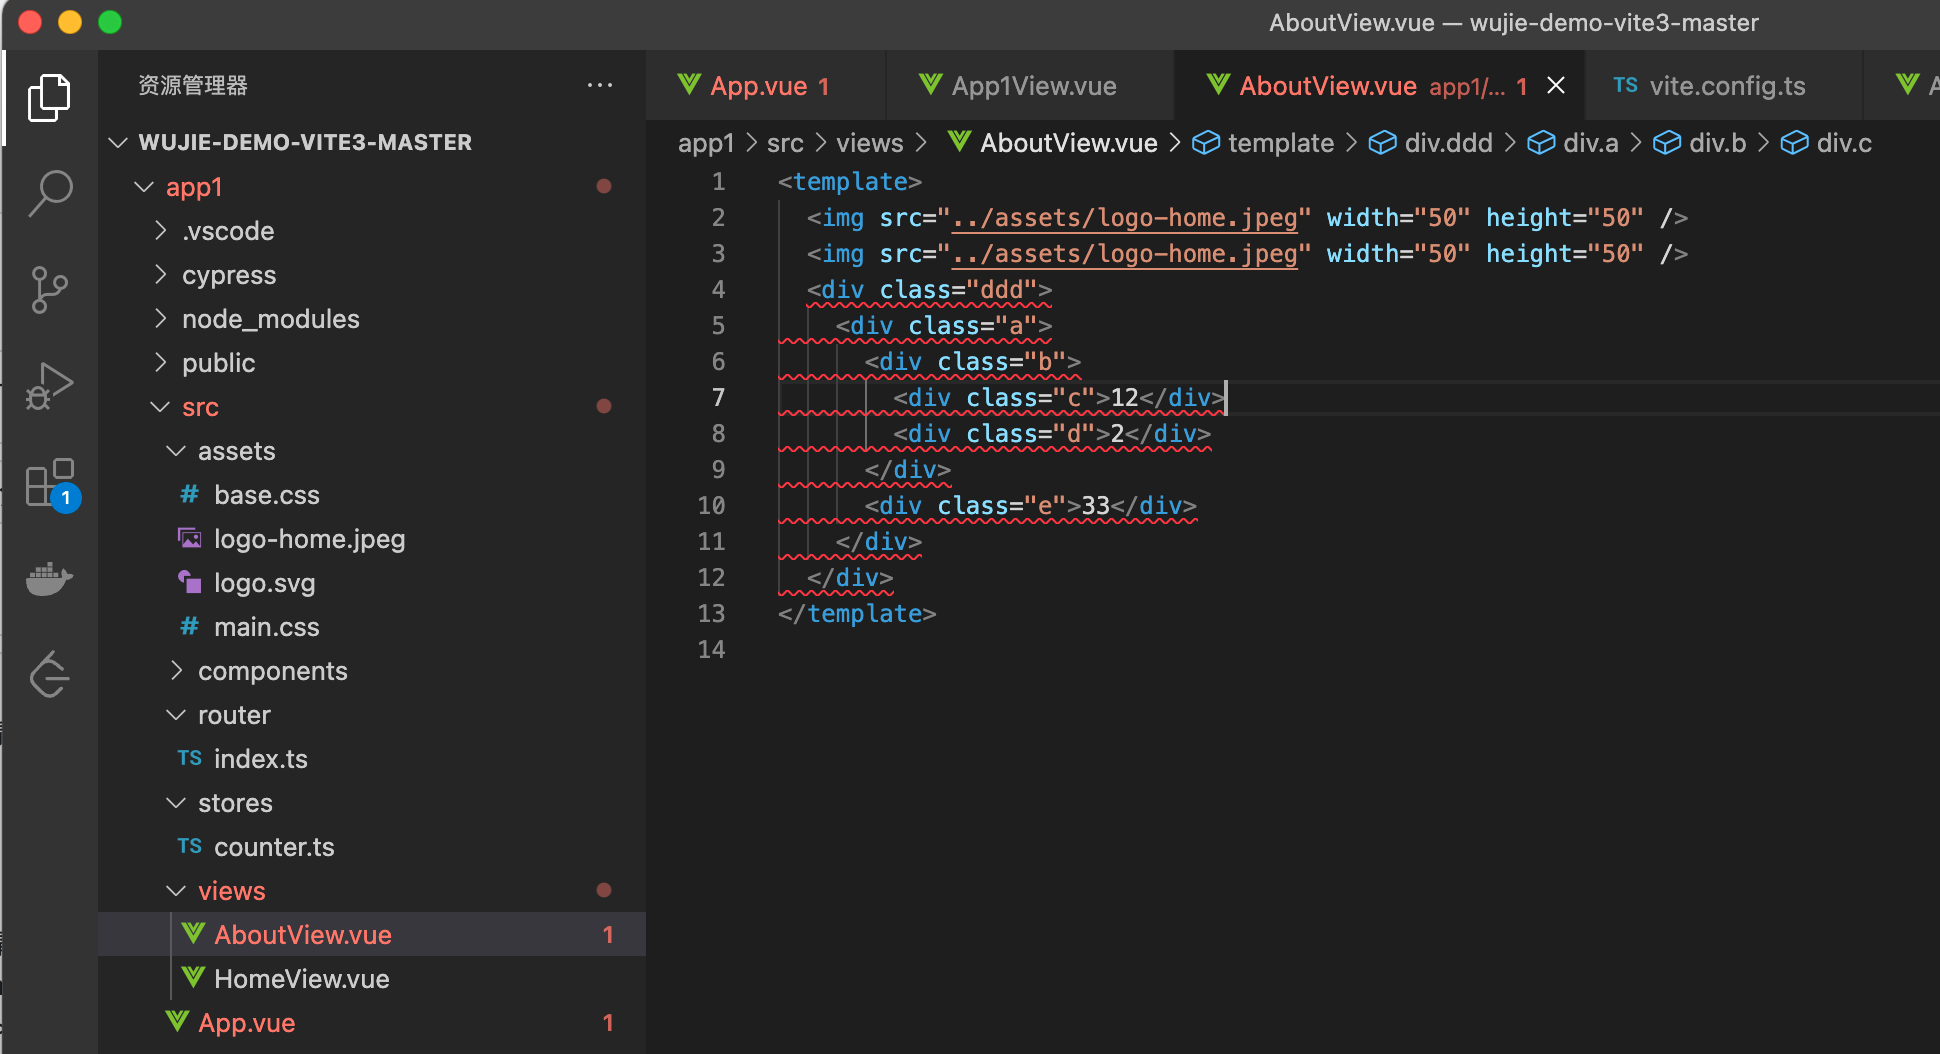Open the Source Control icon

click(50, 290)
